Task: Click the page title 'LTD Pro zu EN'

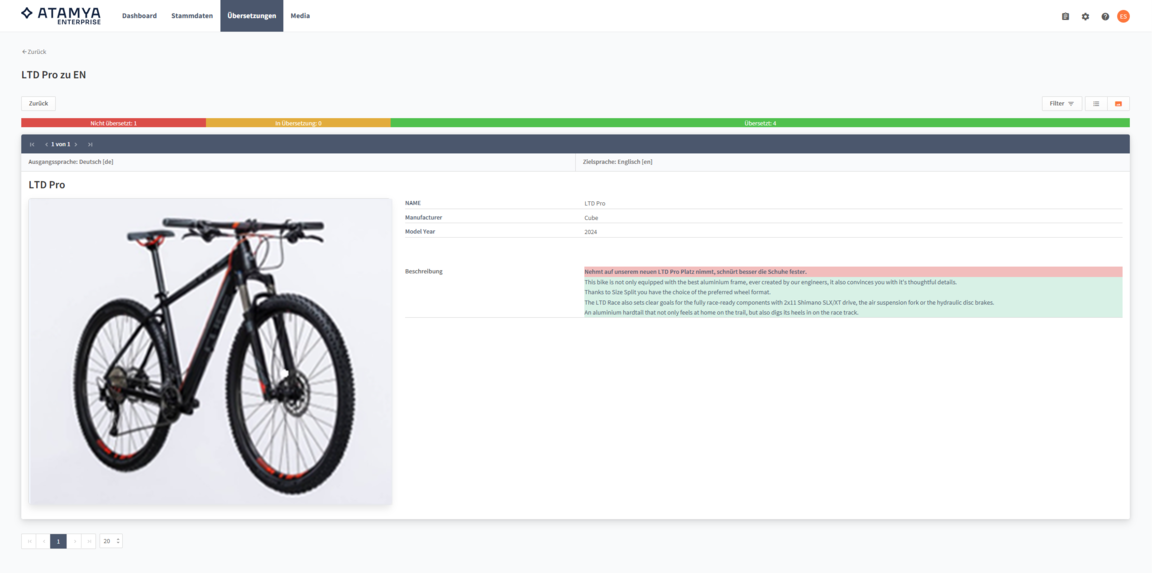Action: (x=54, y=75)
